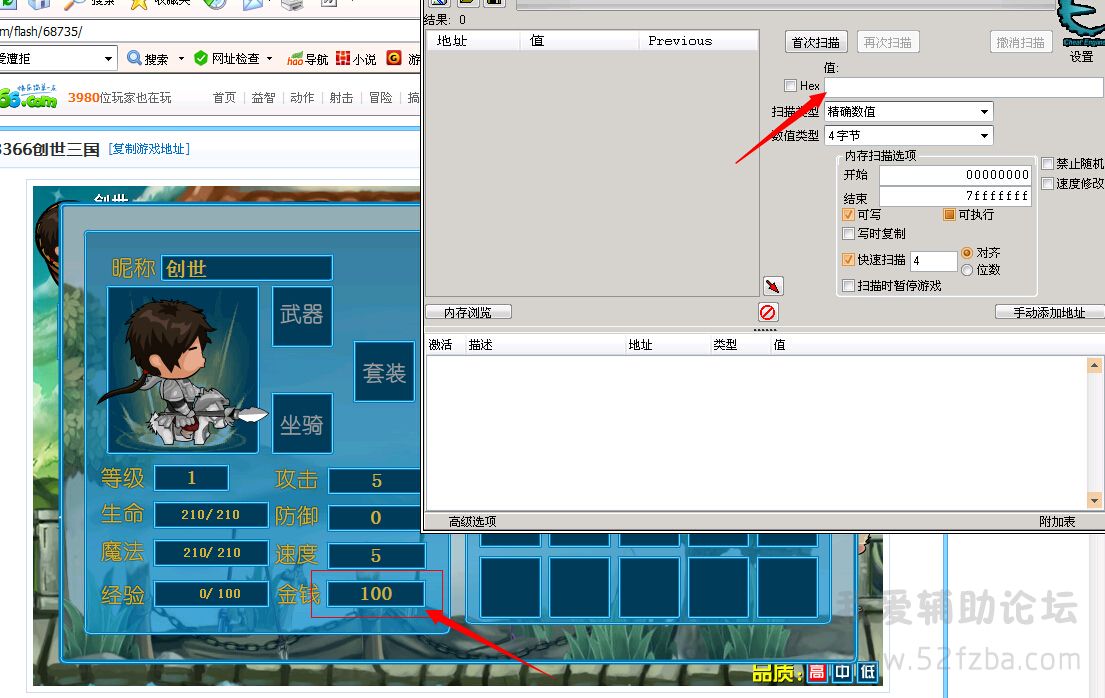1105x698 pixels.
Task: Open 附加表 at bottom right
Action: tap(1056, 521)
